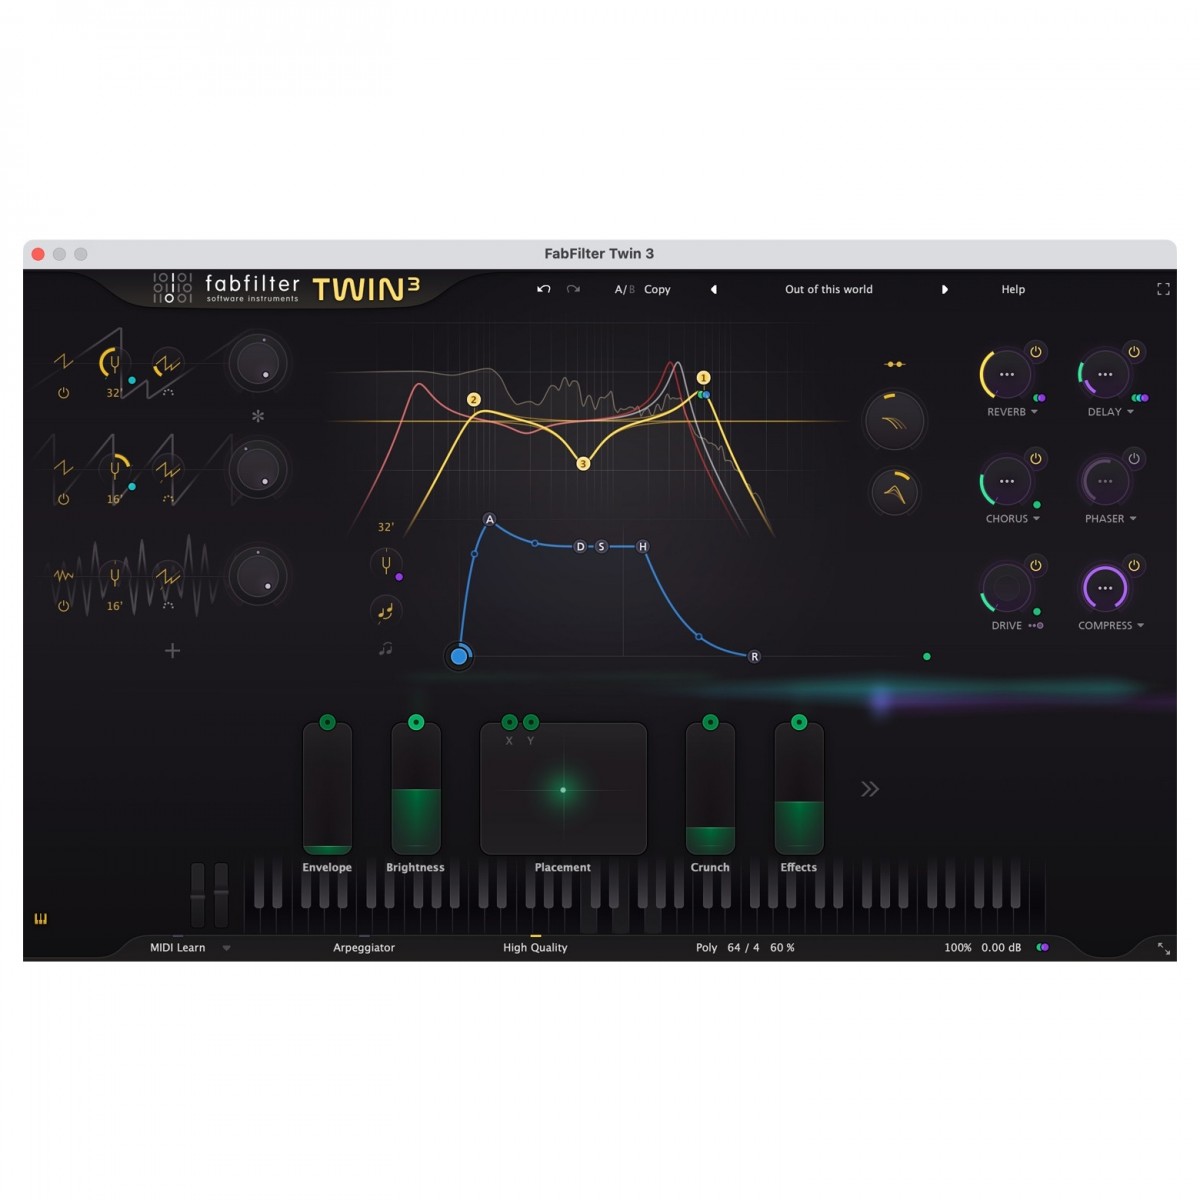Enable the first oscillator power switch
The width and height of the screenshot is (1200, 1200).
pyautogui.click(x=62, y=392)
